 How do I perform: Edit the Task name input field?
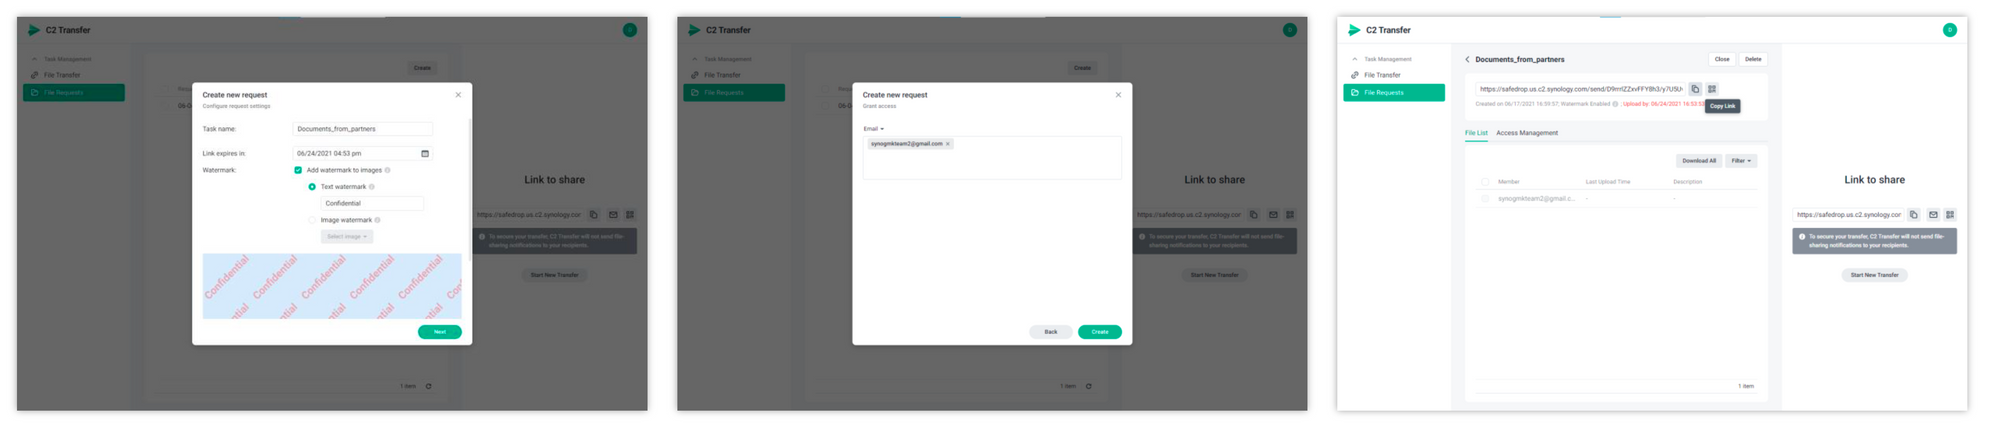[x=363, y=129]
